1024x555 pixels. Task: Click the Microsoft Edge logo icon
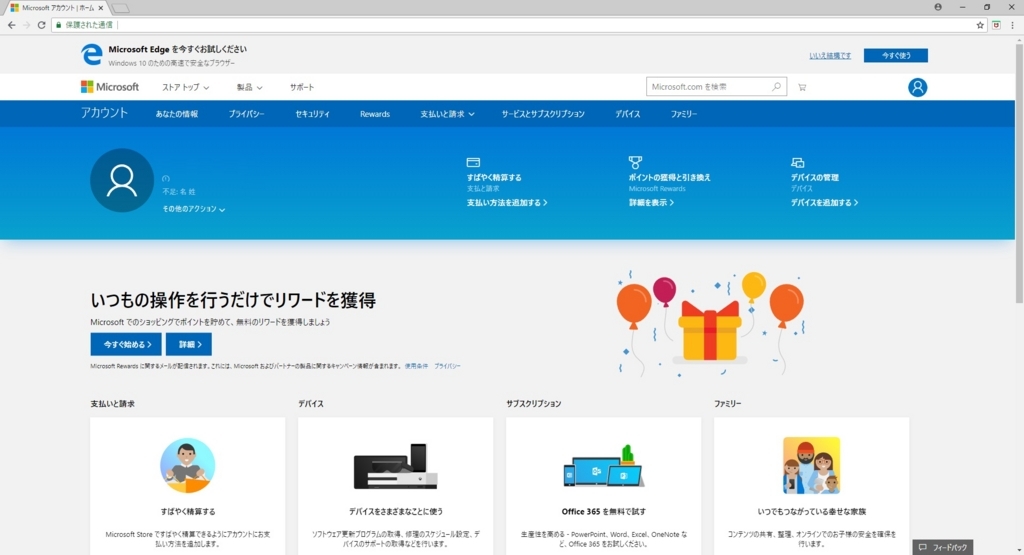pyautogui.click(x=91, y=55)
